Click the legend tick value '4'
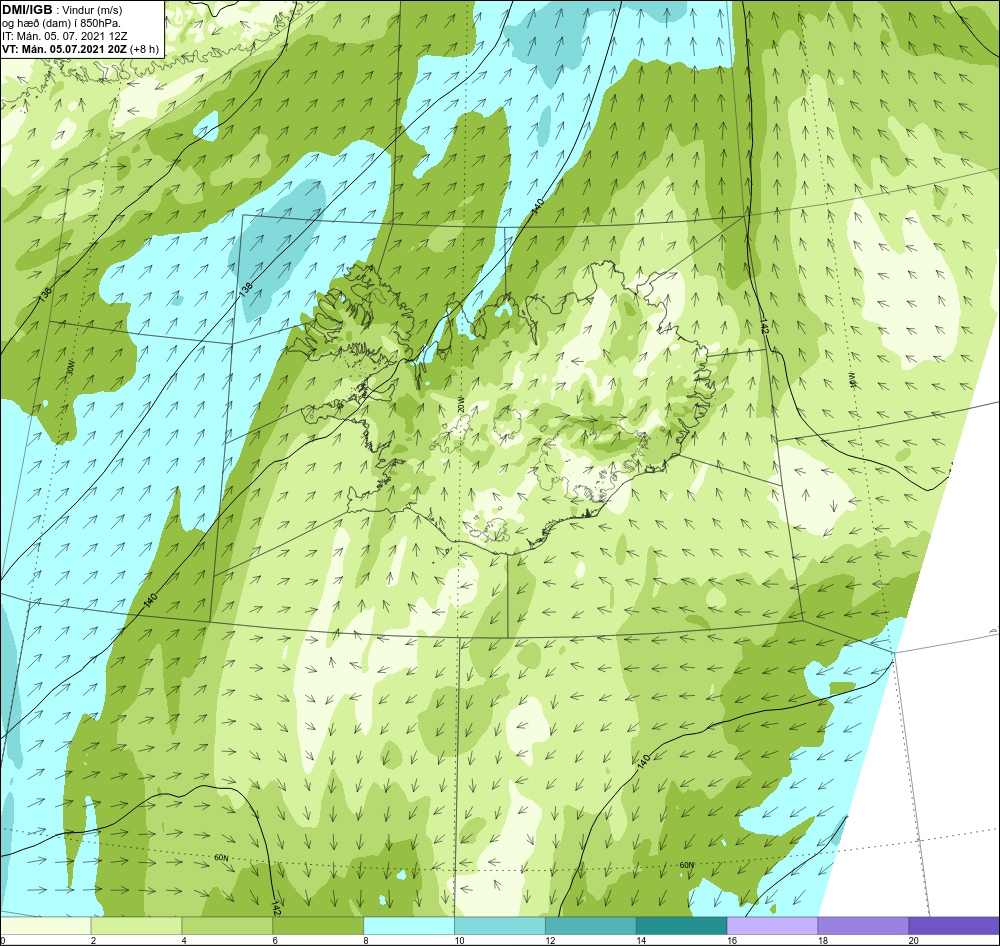 [x=184, y=940]
